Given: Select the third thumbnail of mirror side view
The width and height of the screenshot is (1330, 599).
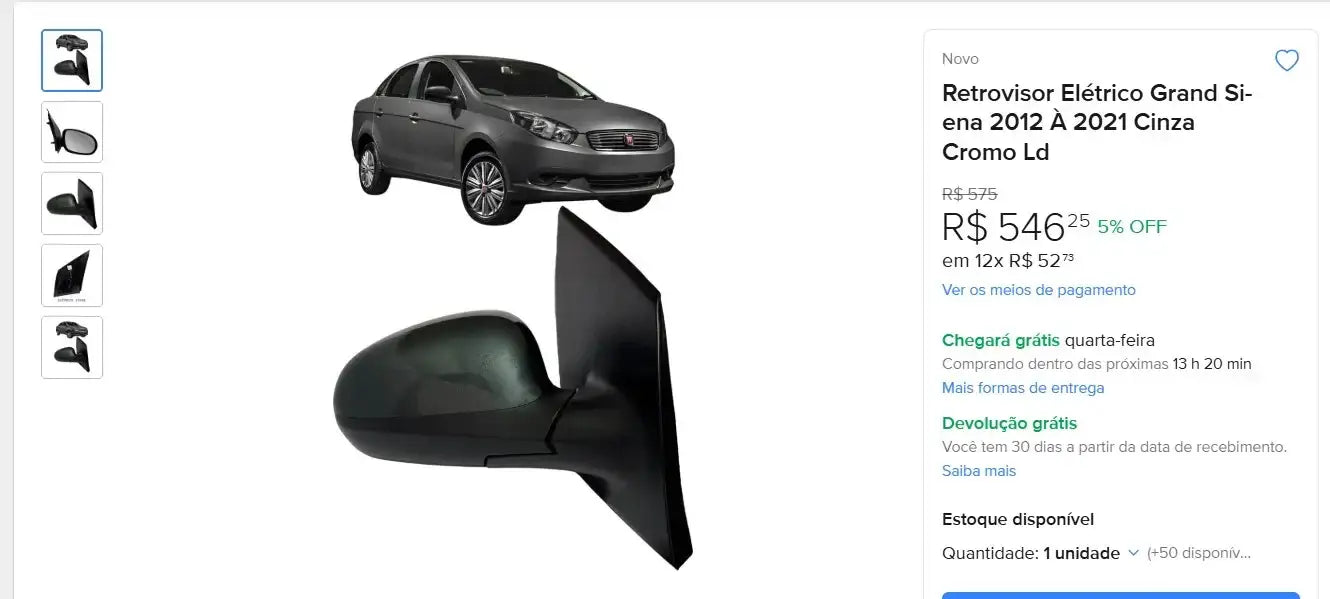Looking at the screenshot, I should click(72, 204).
